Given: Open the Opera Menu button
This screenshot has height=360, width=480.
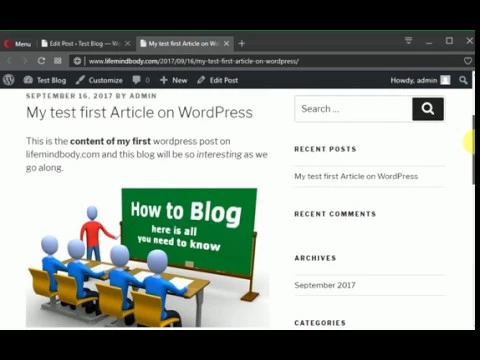Looking at the screenshot, I should 17,44.
